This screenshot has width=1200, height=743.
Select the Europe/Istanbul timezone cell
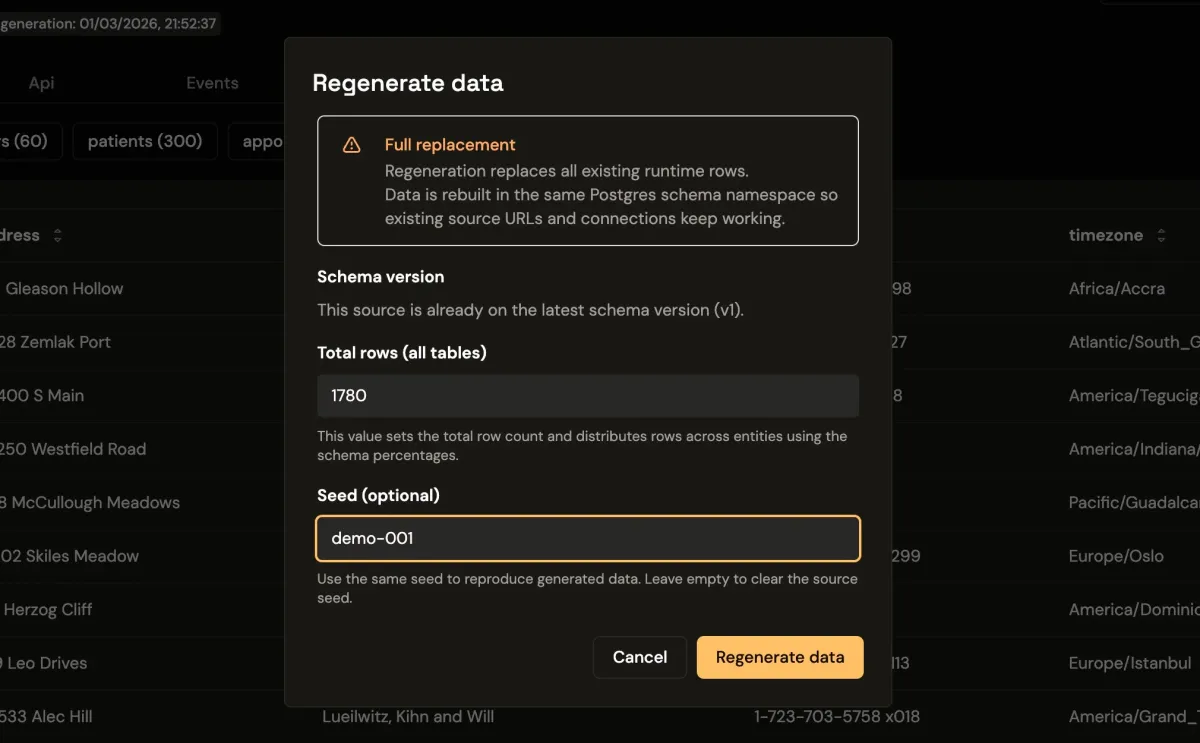[x=1129, y=663]
